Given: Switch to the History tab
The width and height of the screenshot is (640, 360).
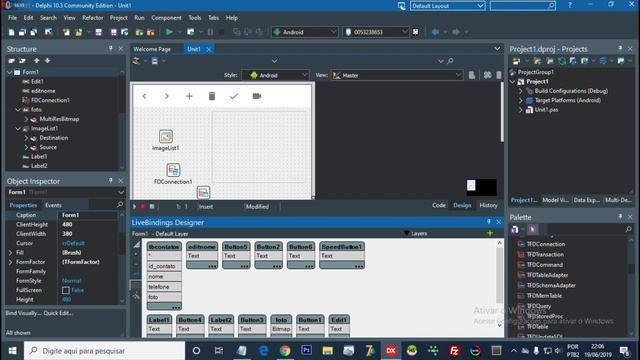Looking at the screenshot, I should (x=488, y=205).
